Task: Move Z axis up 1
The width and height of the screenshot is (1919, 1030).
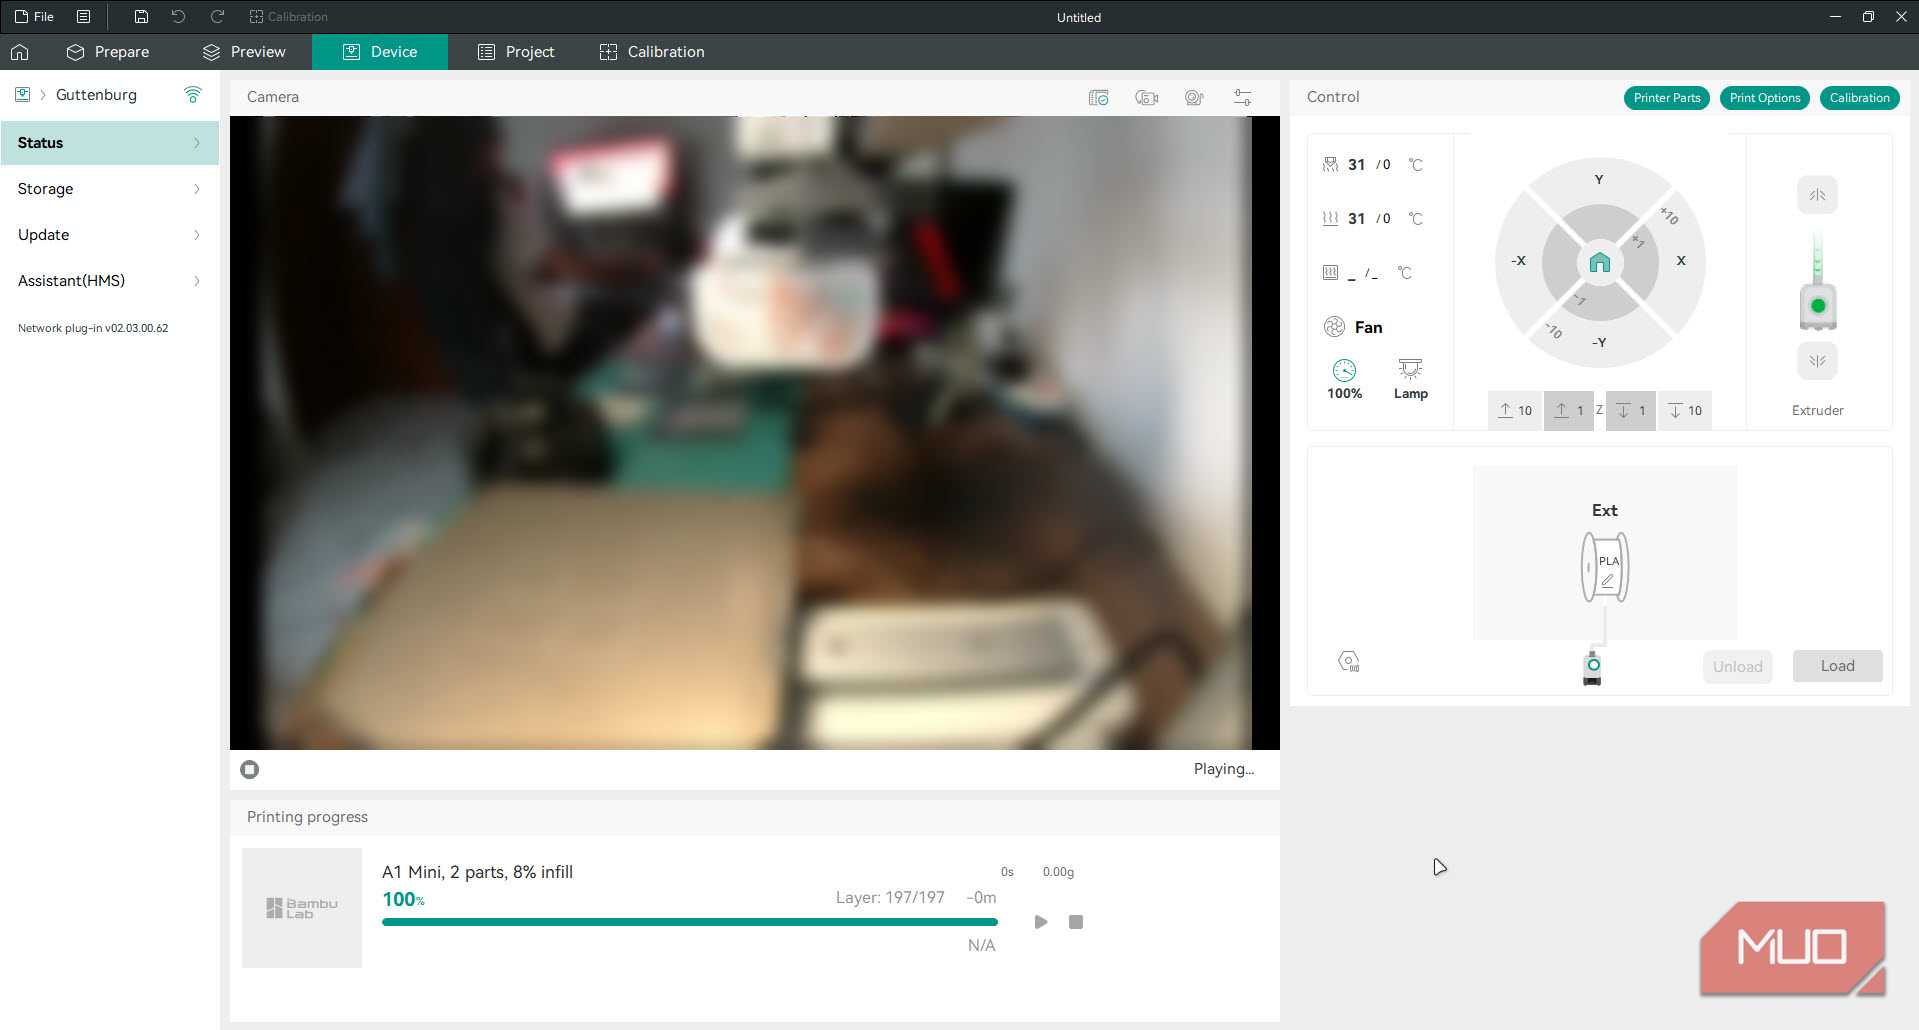Action: pos(1569,410)
